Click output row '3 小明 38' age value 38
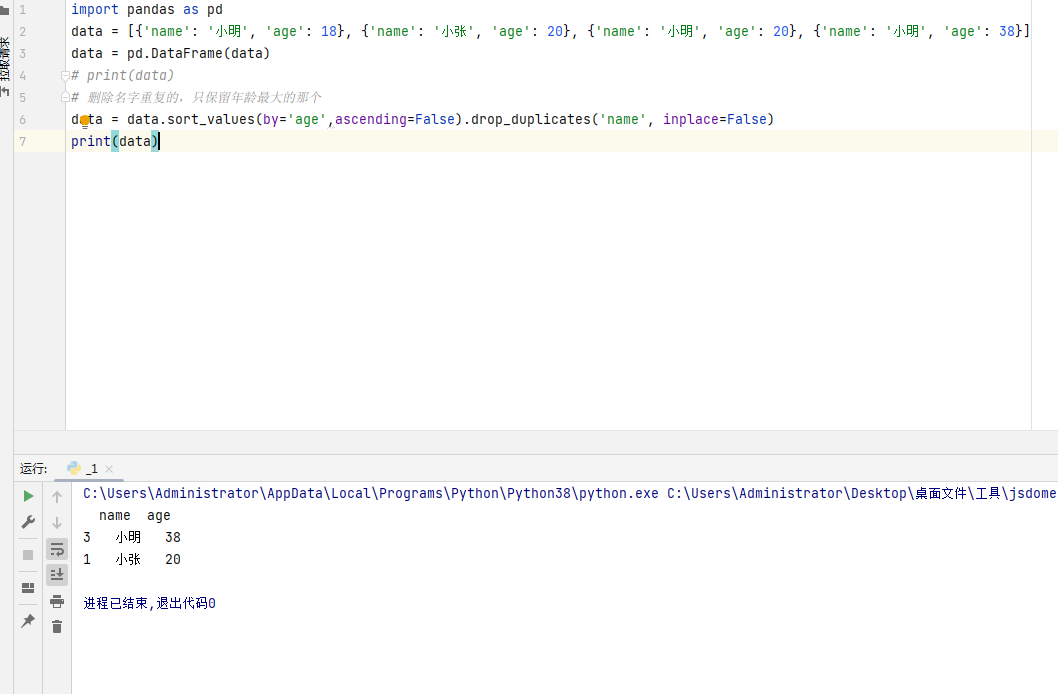 click(x=173, y=538)
